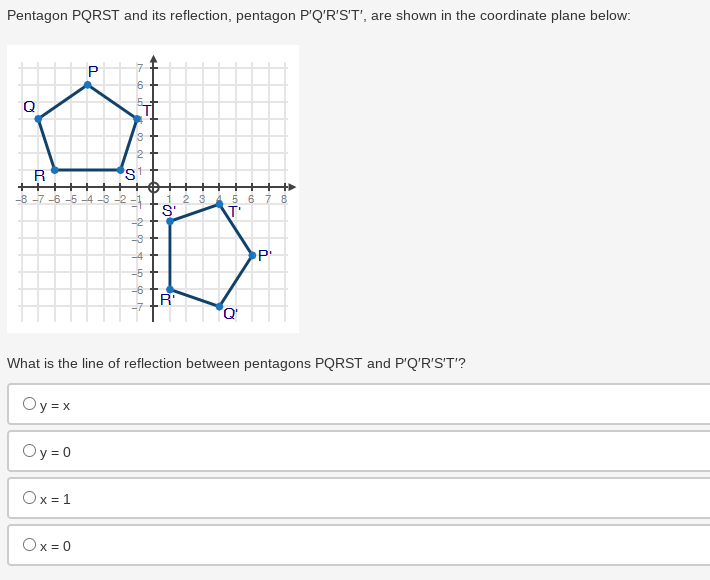Click reflected vertex Q' at the bottom
Viewport: 710px width, 580px height.
tap(220, 307)
